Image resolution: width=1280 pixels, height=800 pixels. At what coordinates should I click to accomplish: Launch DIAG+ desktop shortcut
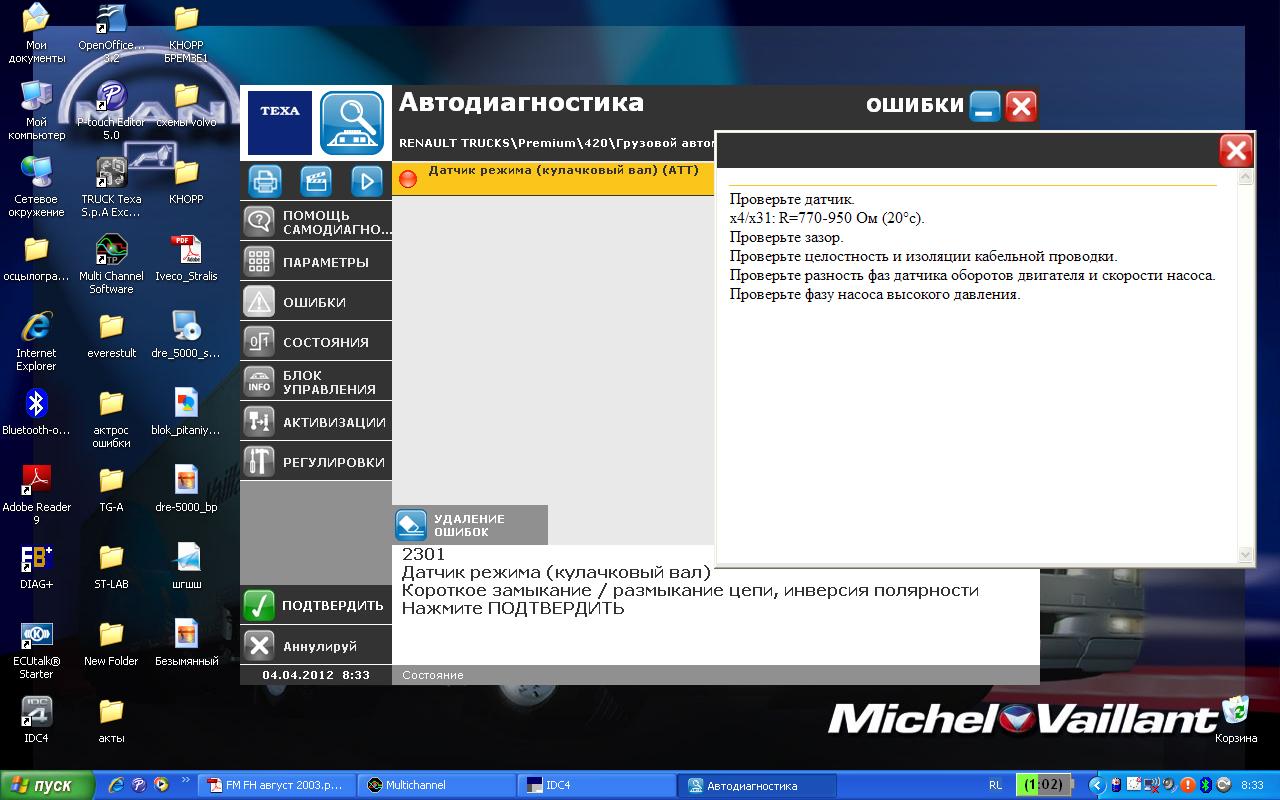pos(36,567)
